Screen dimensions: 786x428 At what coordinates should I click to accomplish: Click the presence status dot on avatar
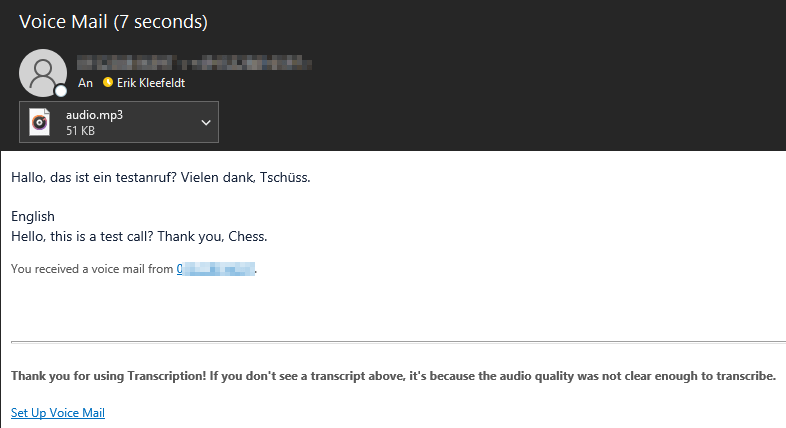coord(61,91)
